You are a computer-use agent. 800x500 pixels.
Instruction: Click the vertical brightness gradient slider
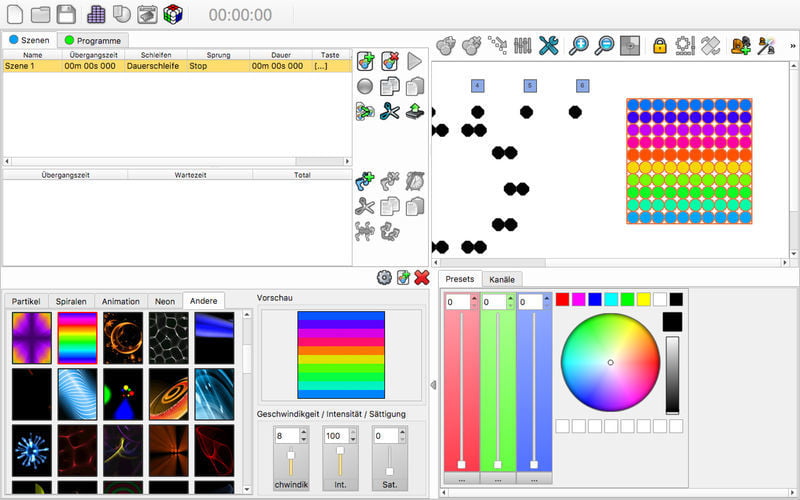click(x=672, y=375)
